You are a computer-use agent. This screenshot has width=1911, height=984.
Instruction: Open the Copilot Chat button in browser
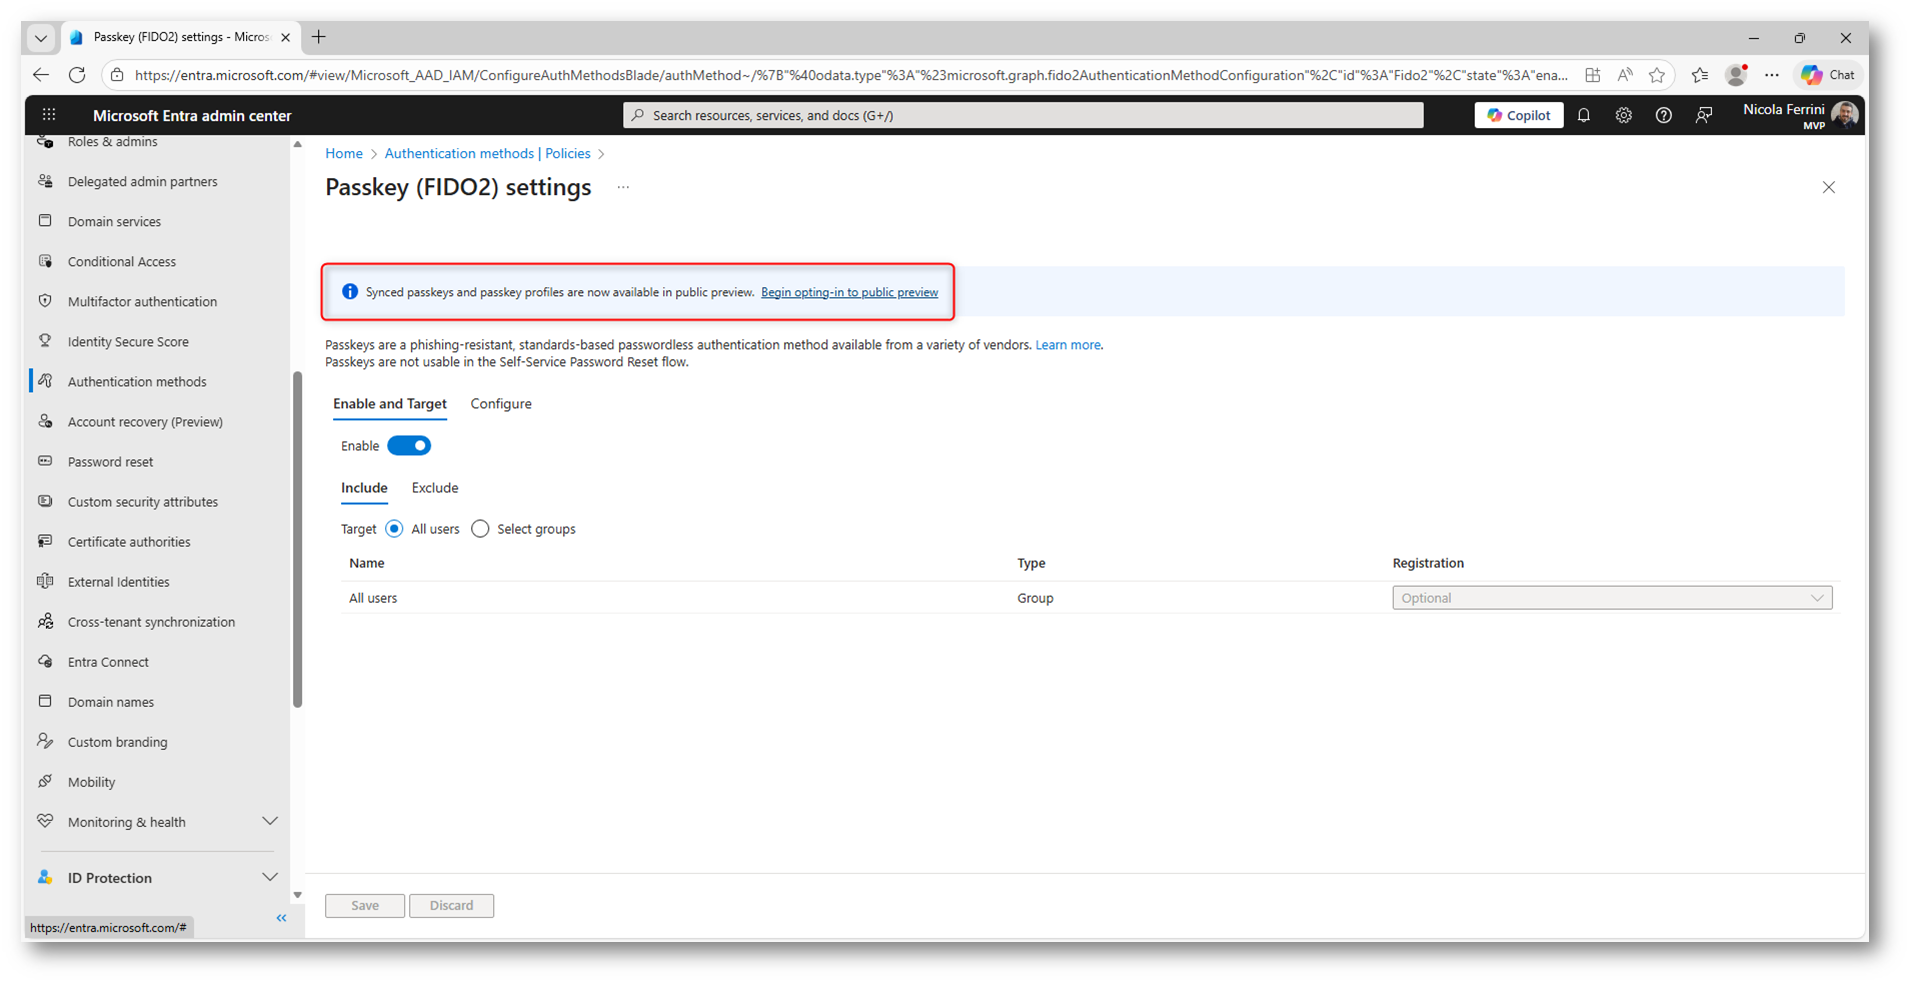pos(1827,75)
